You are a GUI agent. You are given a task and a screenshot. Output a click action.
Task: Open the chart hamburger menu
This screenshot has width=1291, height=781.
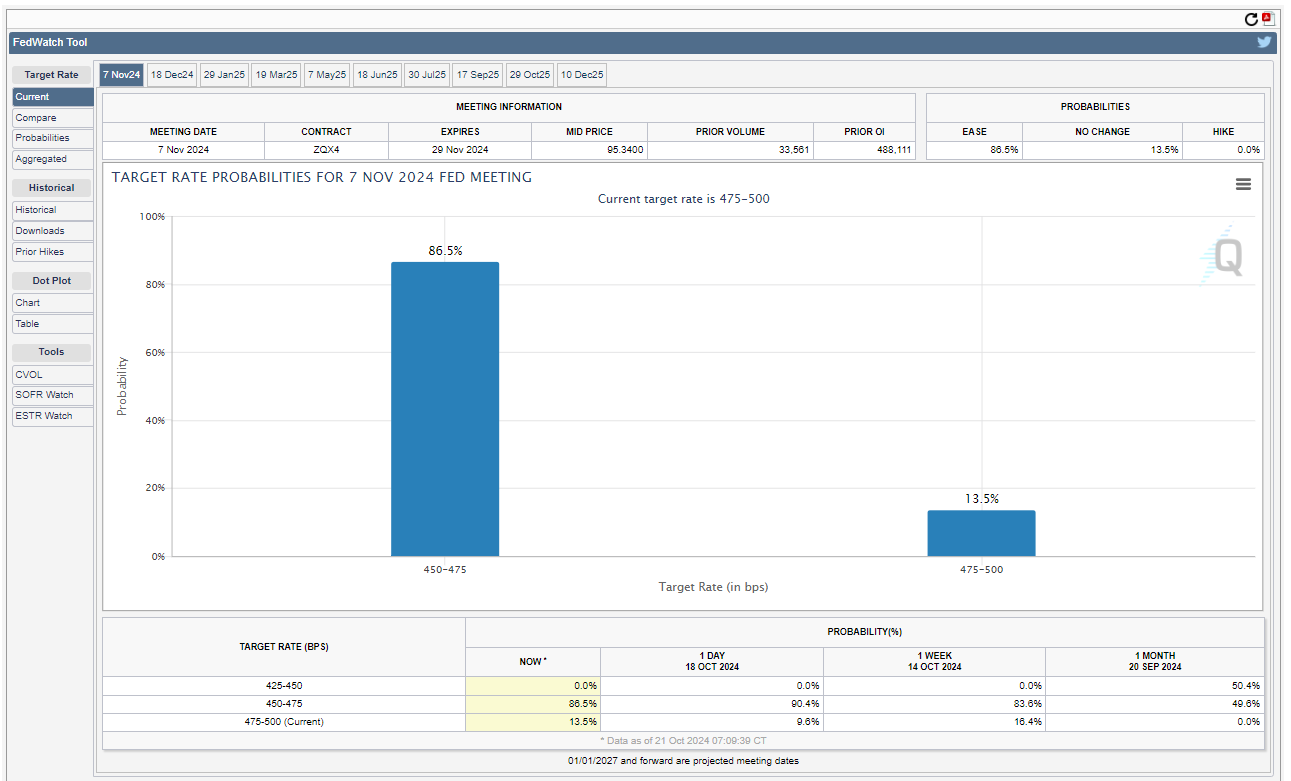pos(1243,184)
